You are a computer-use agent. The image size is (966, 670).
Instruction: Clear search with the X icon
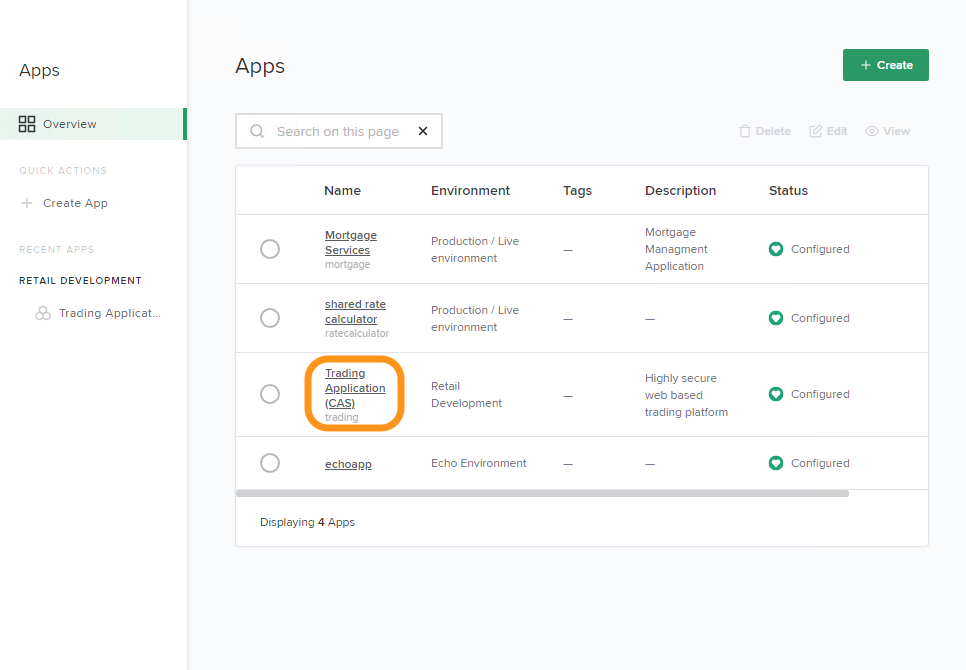423,131
